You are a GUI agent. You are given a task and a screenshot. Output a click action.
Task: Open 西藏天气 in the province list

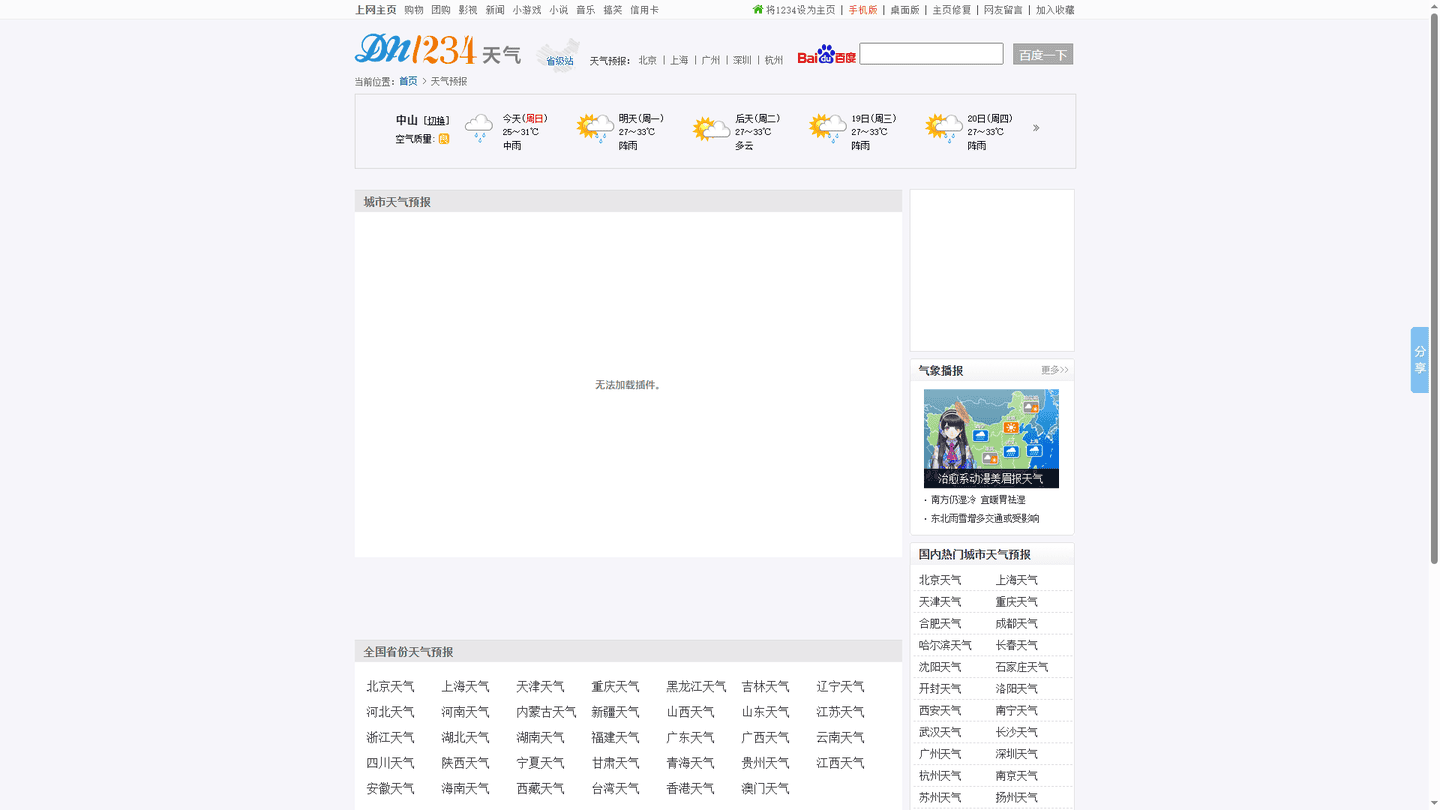[x=540, y=789]
